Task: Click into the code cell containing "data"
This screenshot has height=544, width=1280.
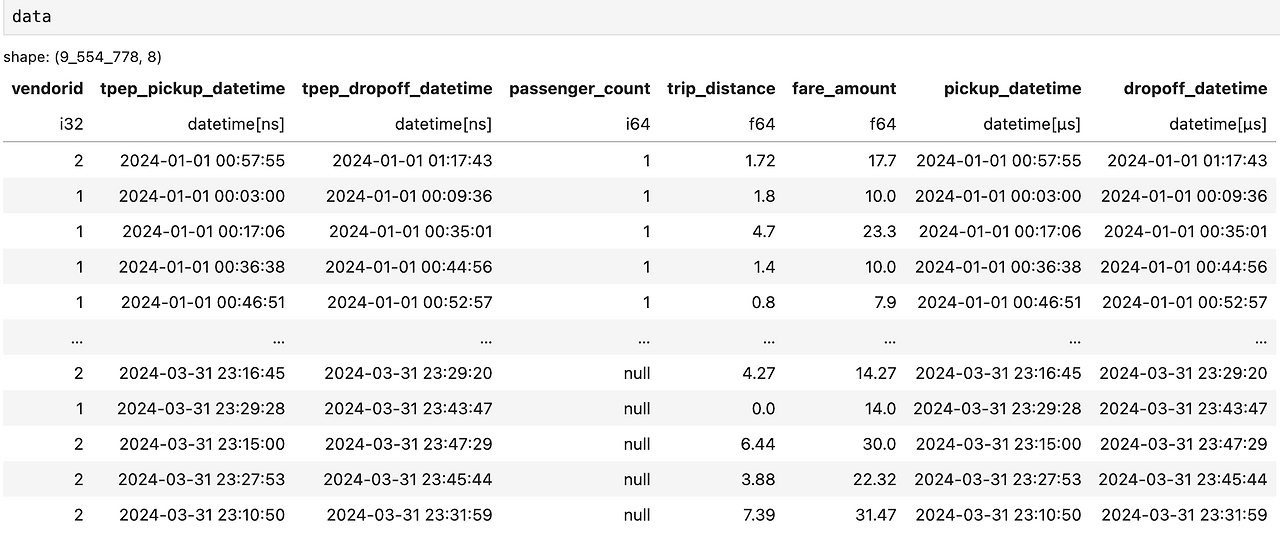Action: click(x=640, y=17)
